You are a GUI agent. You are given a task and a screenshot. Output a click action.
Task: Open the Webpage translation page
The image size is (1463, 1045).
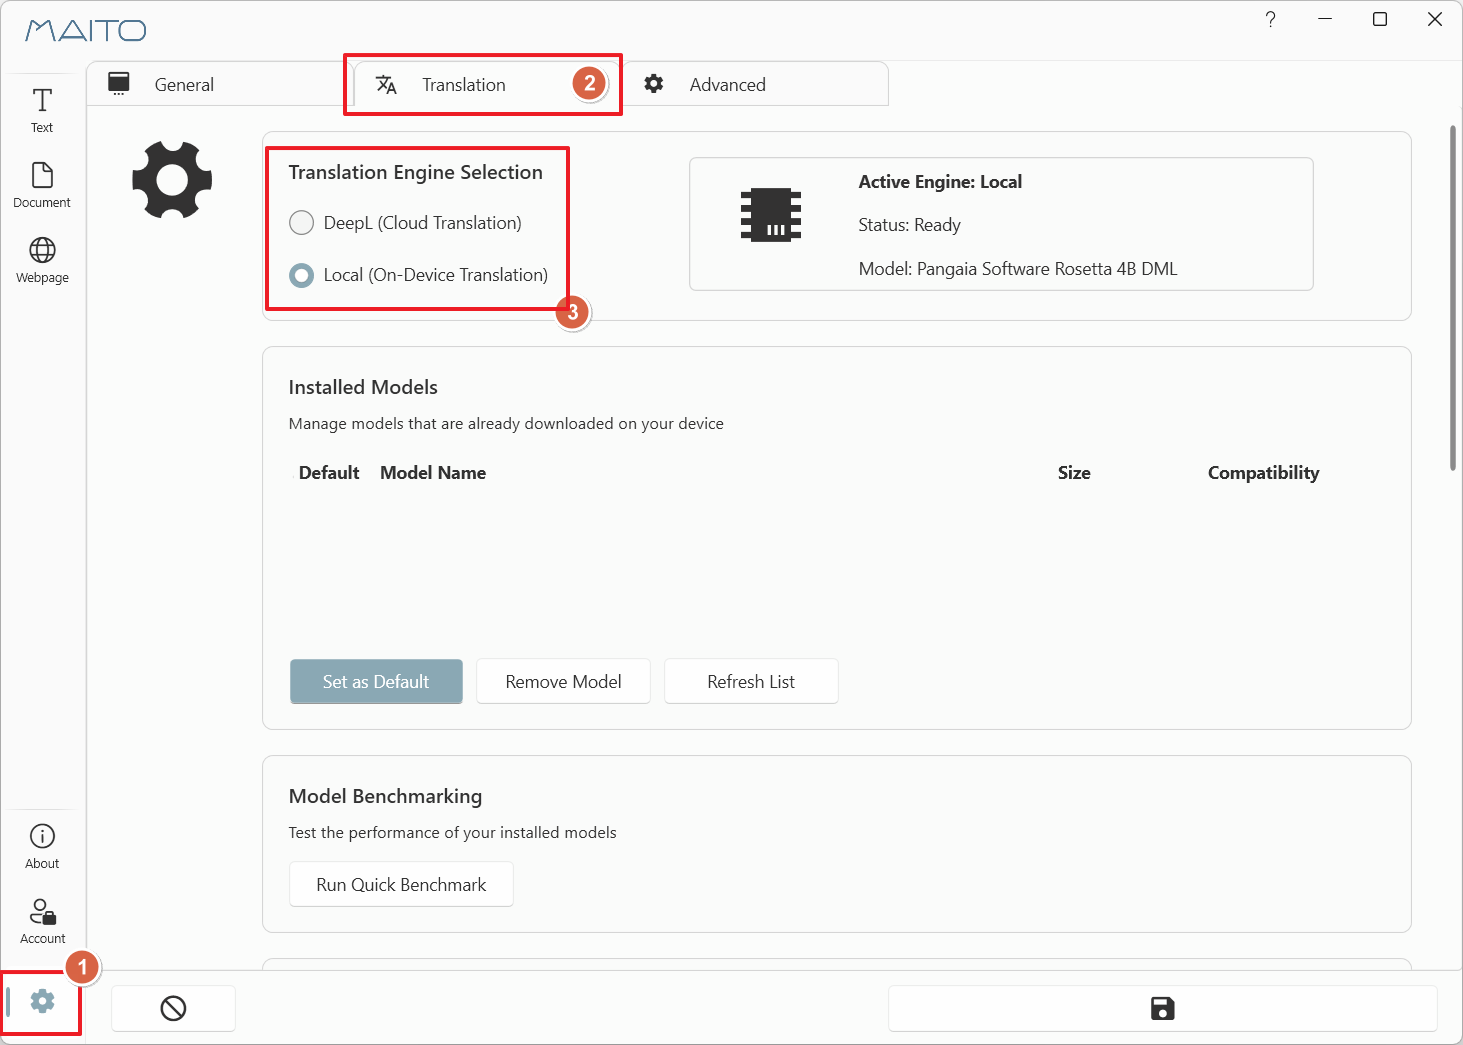tap(42, 261)
